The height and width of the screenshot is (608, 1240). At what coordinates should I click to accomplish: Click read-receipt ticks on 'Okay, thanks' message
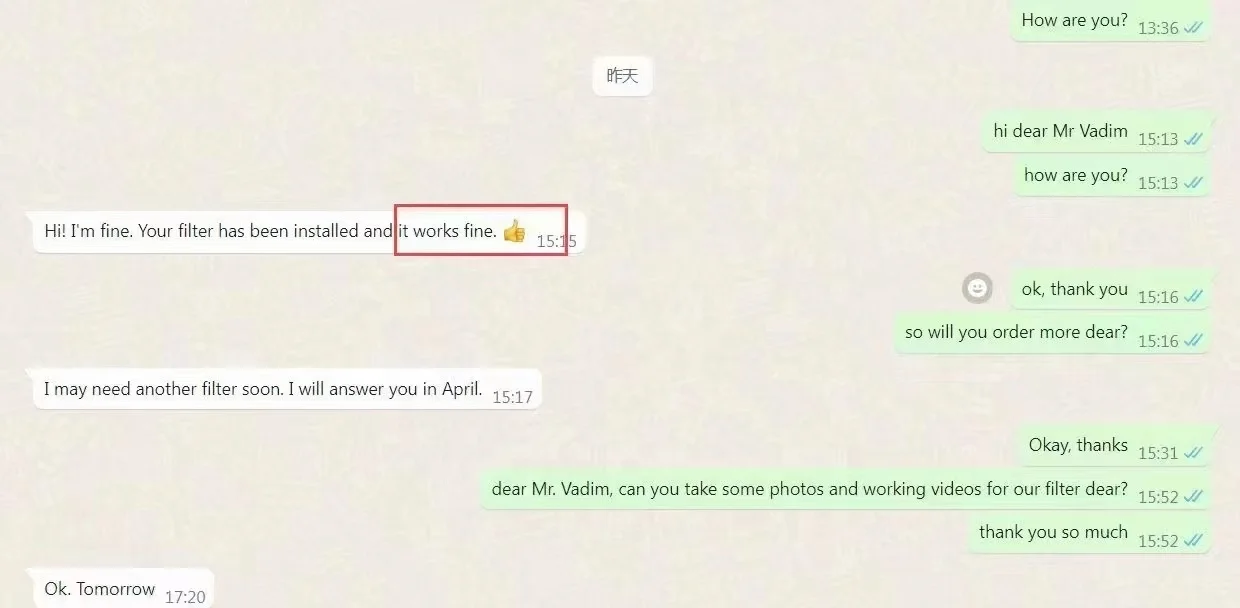[1193, 453]
